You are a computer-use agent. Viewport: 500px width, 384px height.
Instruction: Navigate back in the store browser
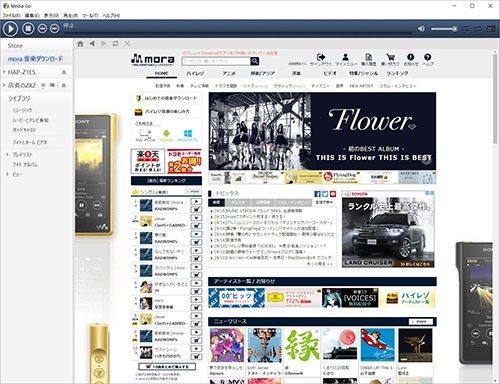(92, 44)
